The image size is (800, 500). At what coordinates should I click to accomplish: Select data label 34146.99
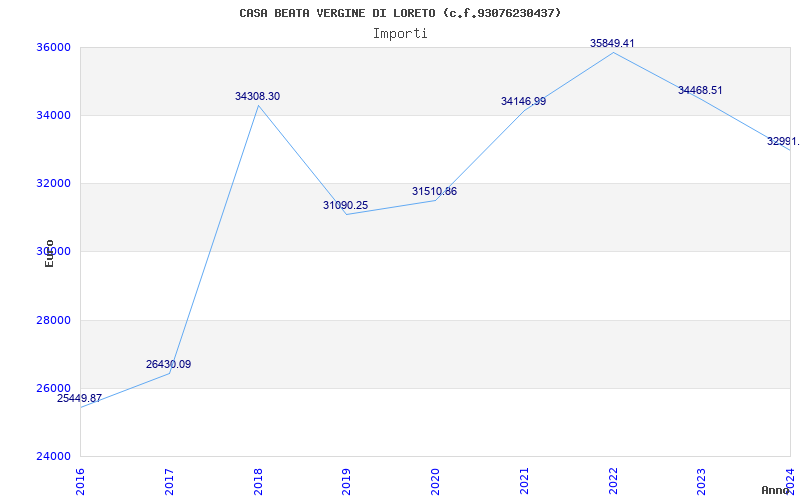click(523, 101)
